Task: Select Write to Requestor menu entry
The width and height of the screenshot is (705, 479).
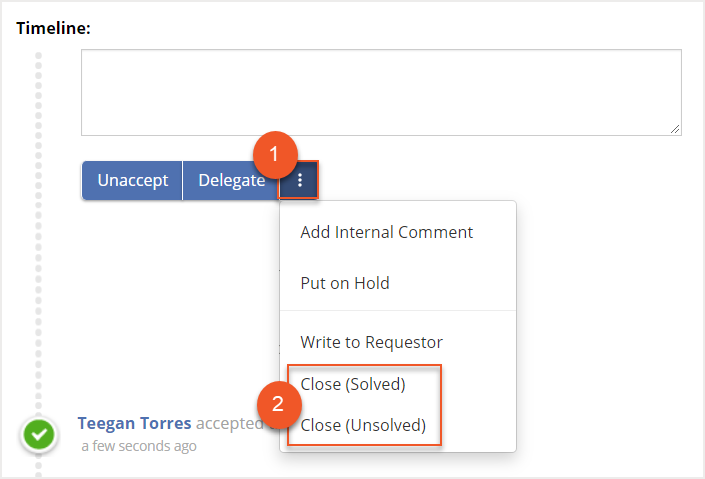Action: click(371, 342)
